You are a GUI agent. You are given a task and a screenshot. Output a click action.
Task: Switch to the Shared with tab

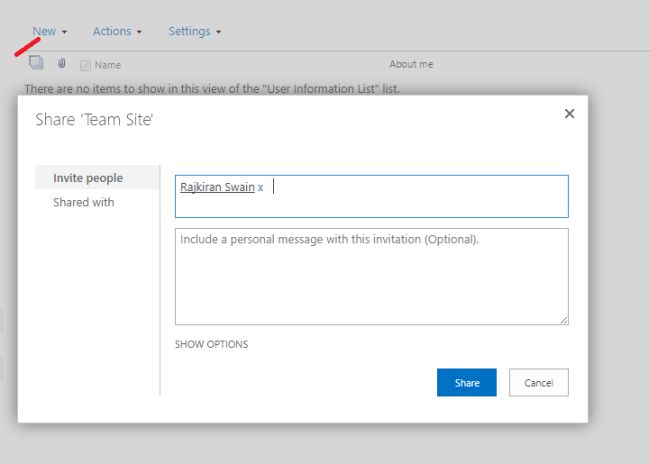click(x=83, y=202)
